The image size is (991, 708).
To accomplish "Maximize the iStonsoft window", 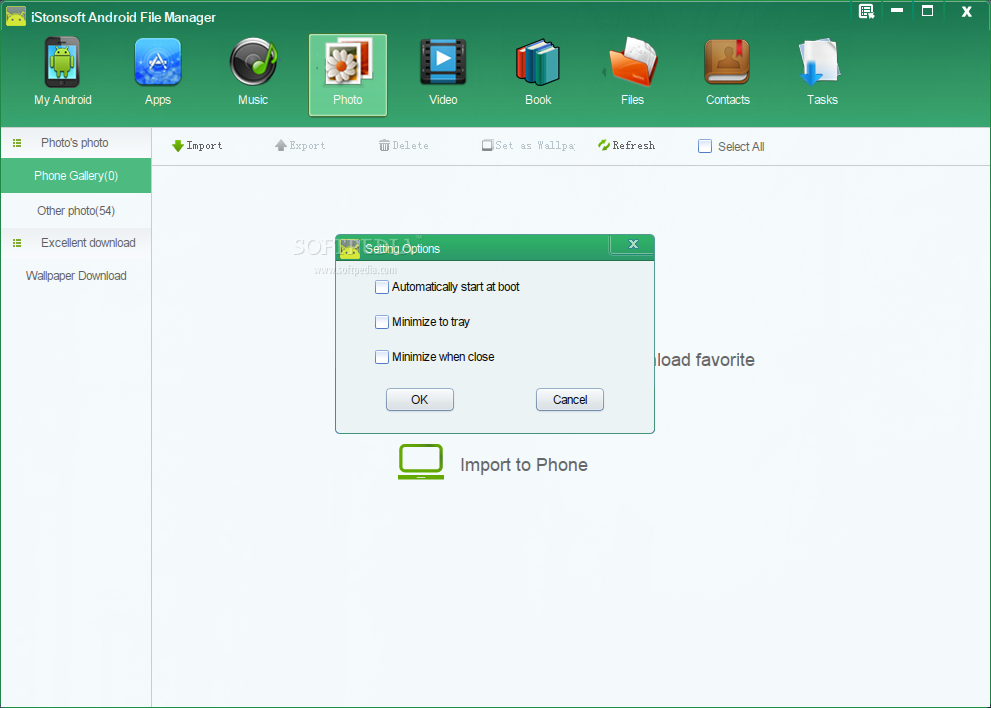I will tap(927, 11).
